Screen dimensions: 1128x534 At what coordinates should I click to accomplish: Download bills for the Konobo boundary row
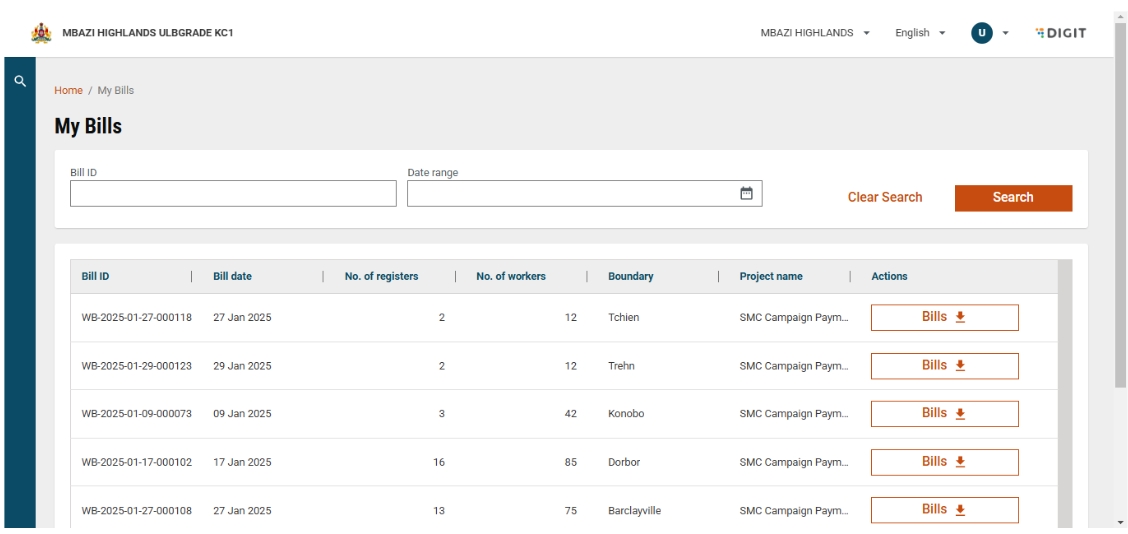pyautogui.click(x=944, y=414)
